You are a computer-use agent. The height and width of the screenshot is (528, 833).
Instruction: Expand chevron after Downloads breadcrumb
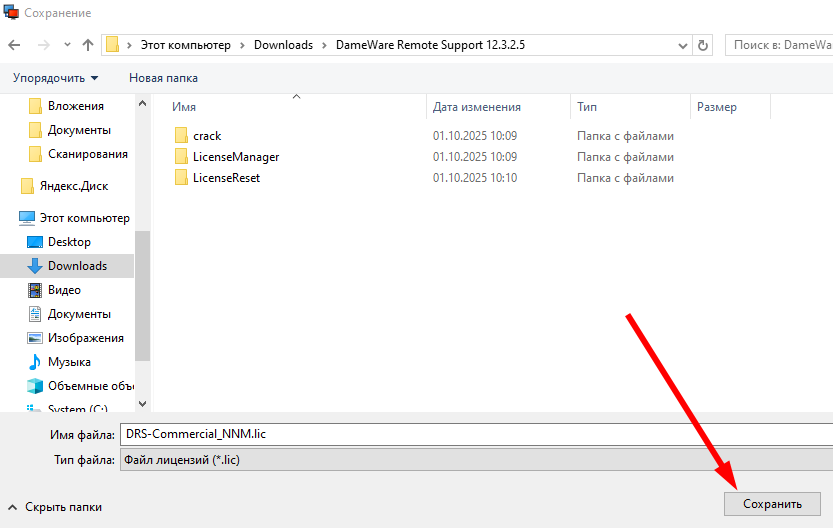coord(324,45)
